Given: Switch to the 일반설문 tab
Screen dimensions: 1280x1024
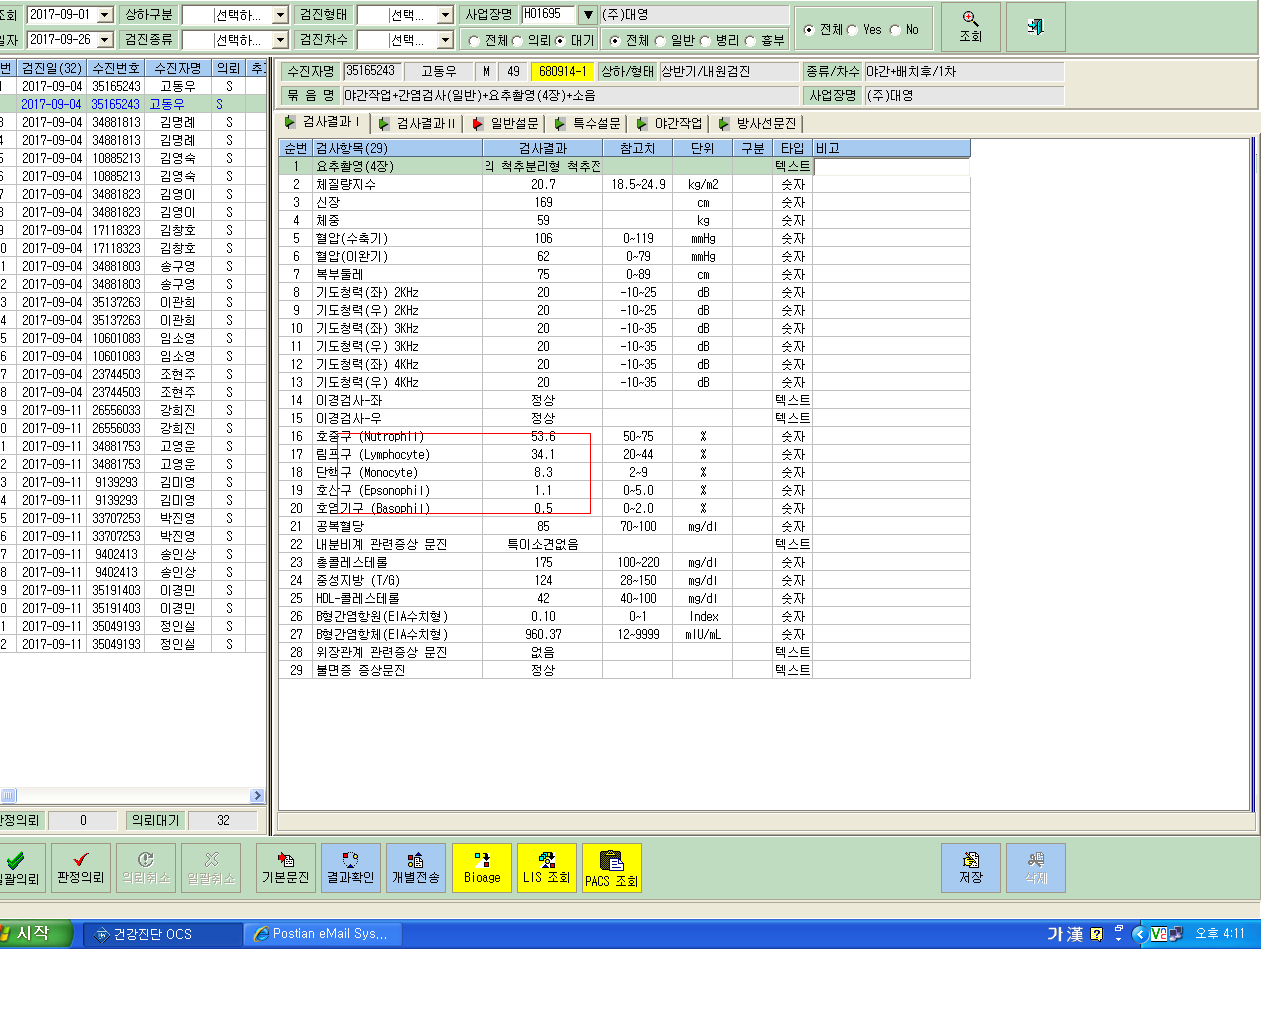Looking at the screenshot, I should [x=505, y=123].
